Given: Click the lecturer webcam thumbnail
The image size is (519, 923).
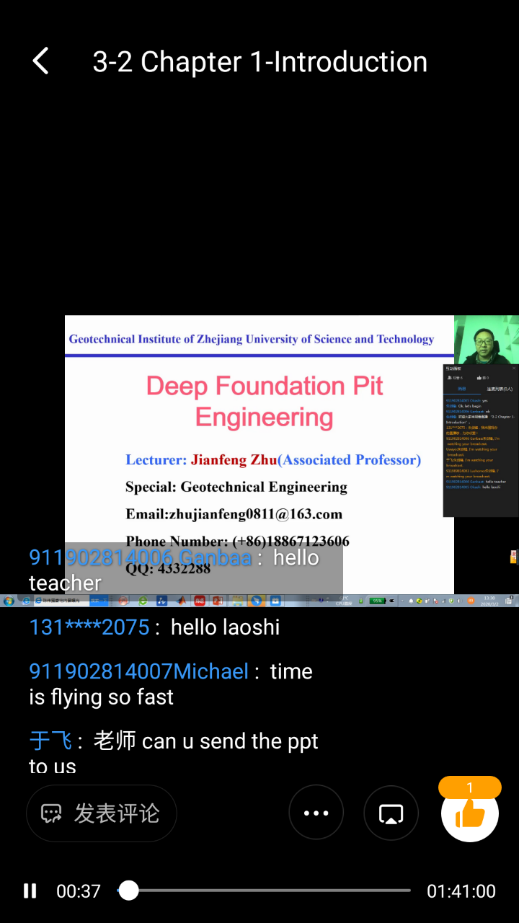Looking at the screenshot, I should point(486,340).
